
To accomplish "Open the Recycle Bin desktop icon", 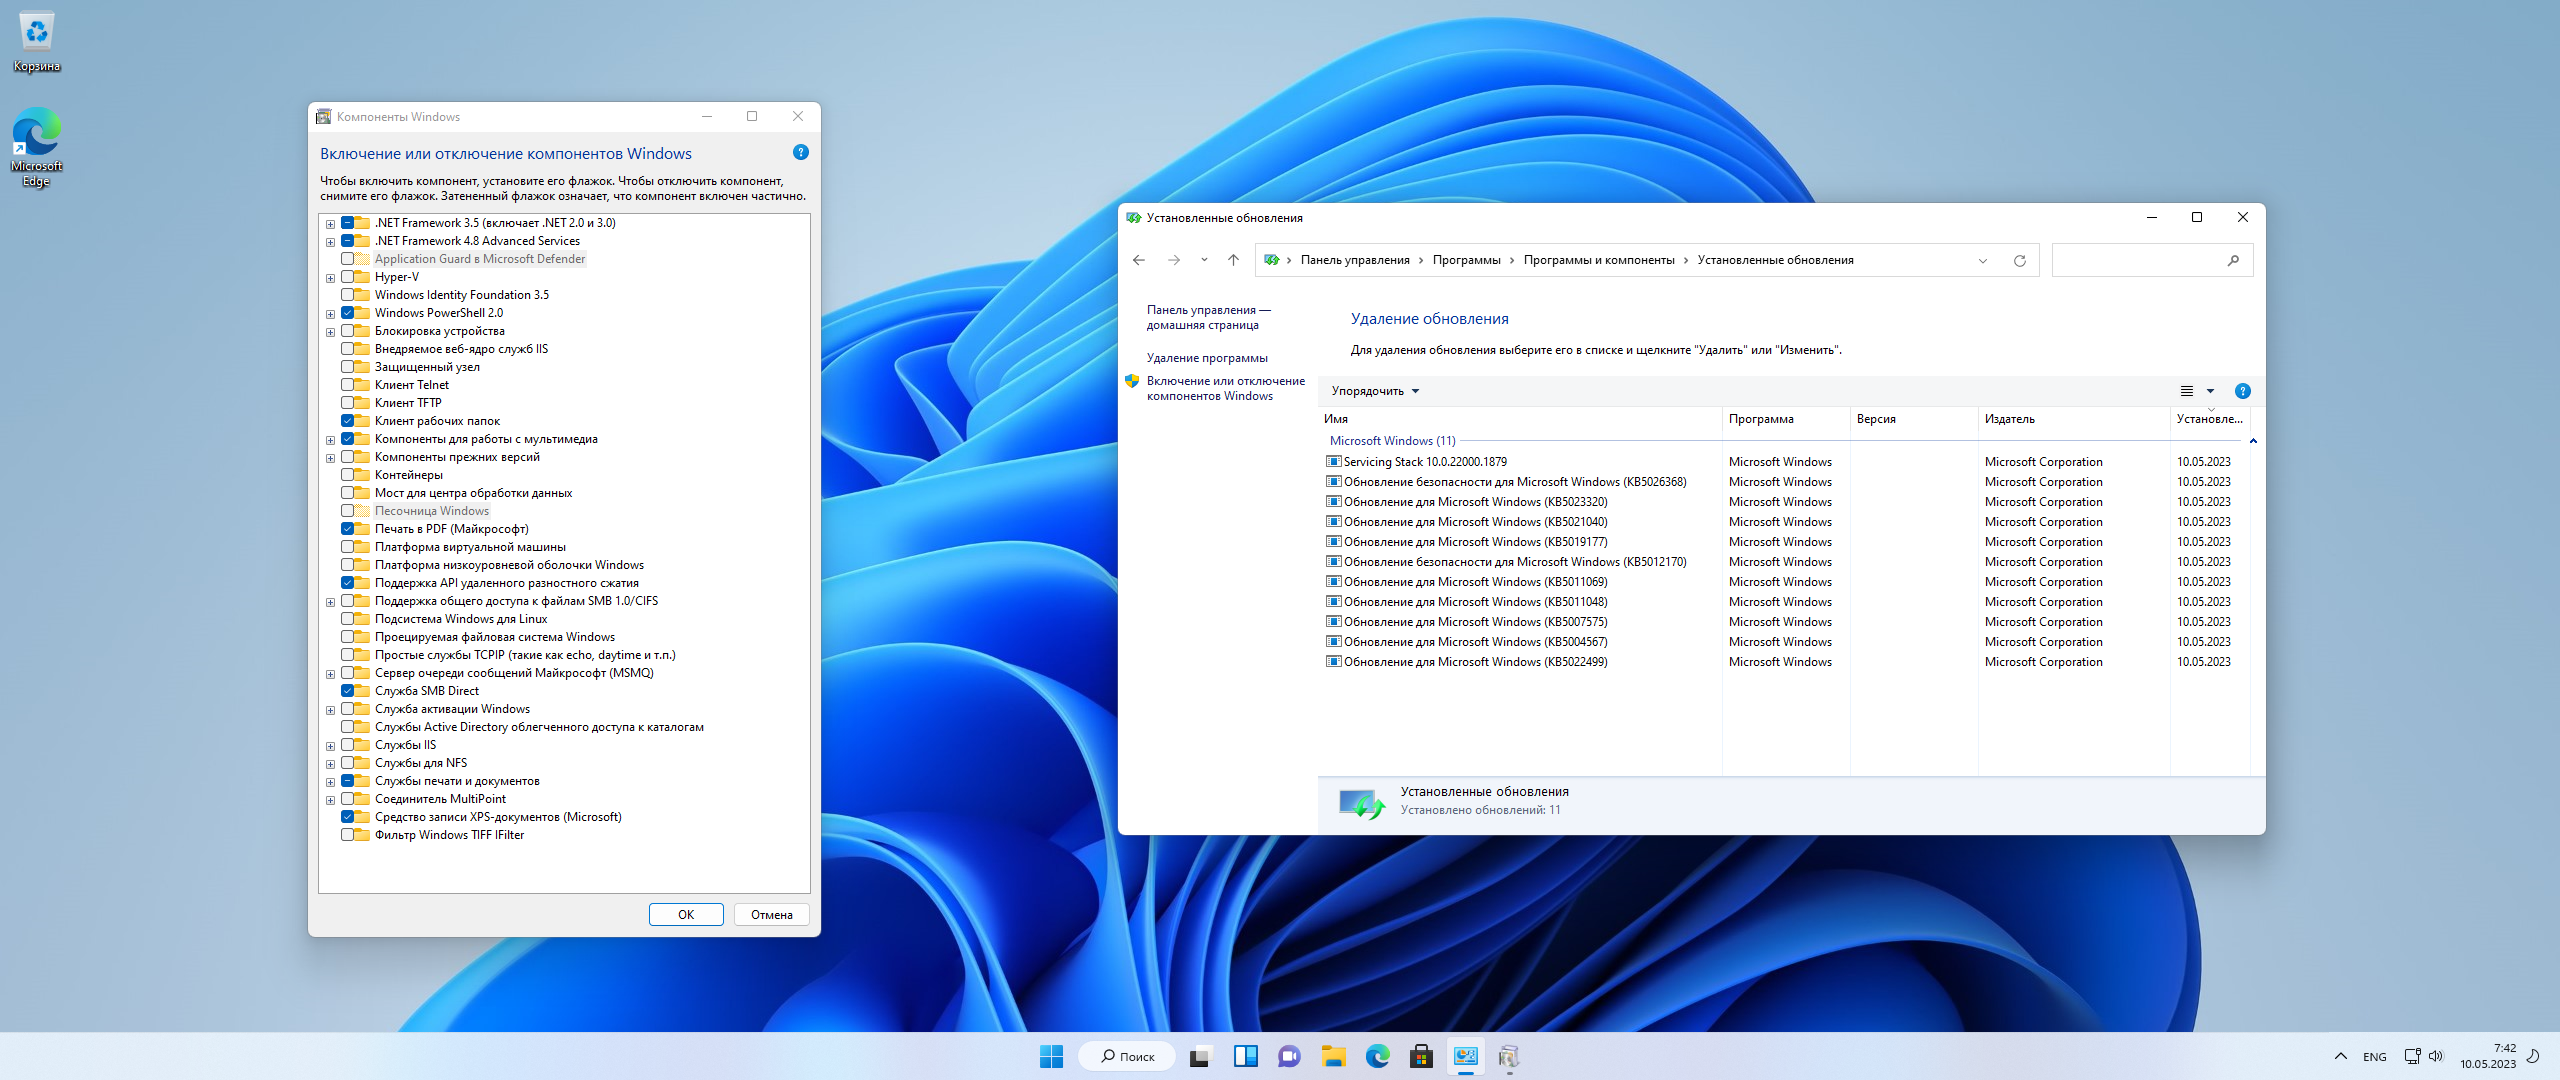I will point(37,42).
